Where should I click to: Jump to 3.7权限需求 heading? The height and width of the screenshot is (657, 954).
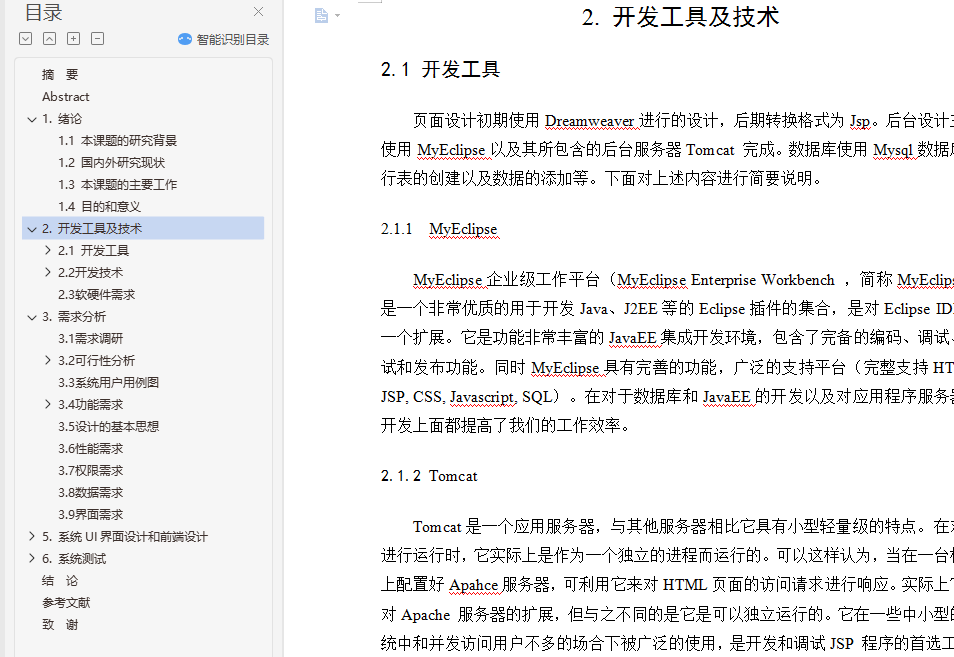[x=91, y=470]
